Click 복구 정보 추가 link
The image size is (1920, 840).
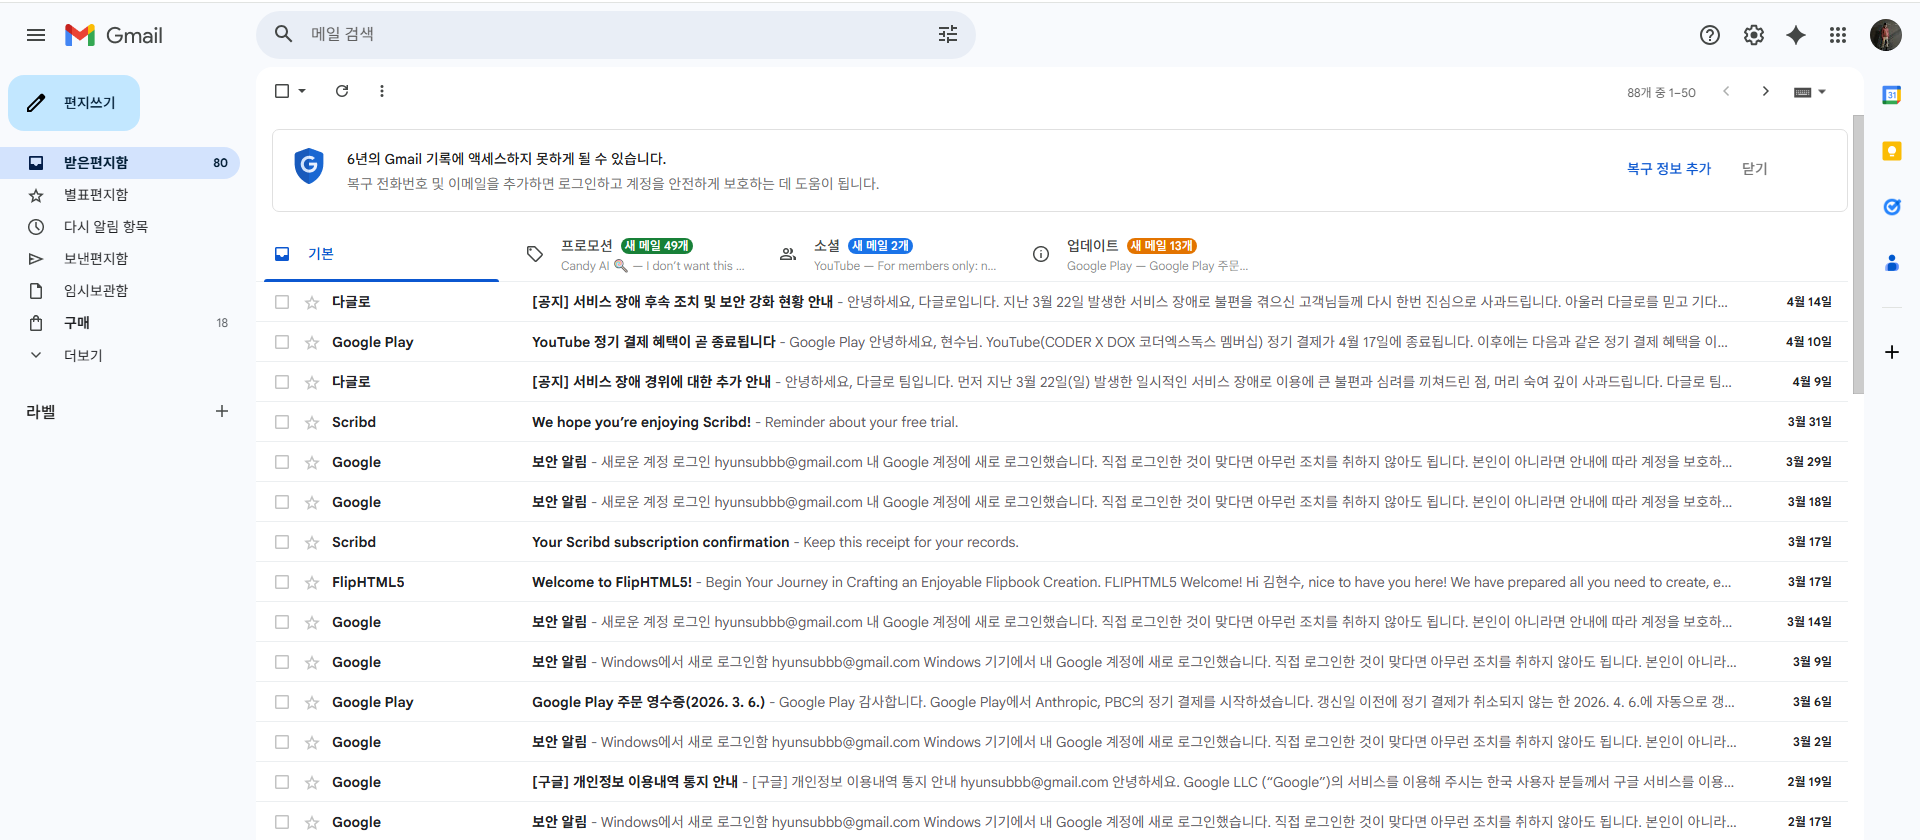click(1669, 169)
